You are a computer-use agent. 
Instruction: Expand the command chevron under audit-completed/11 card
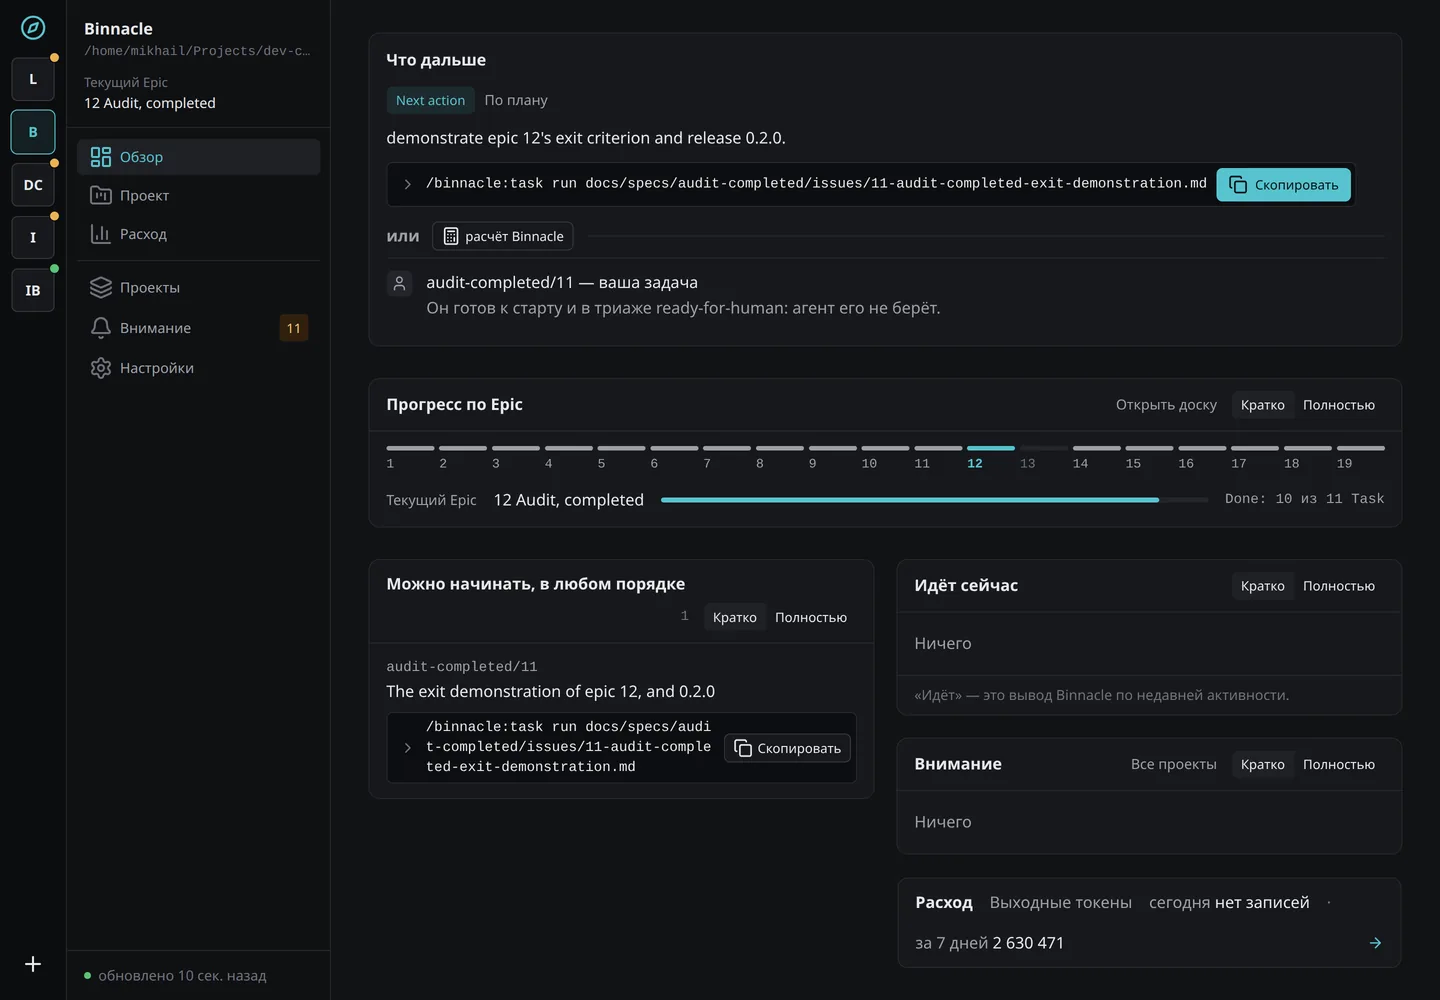408,748
